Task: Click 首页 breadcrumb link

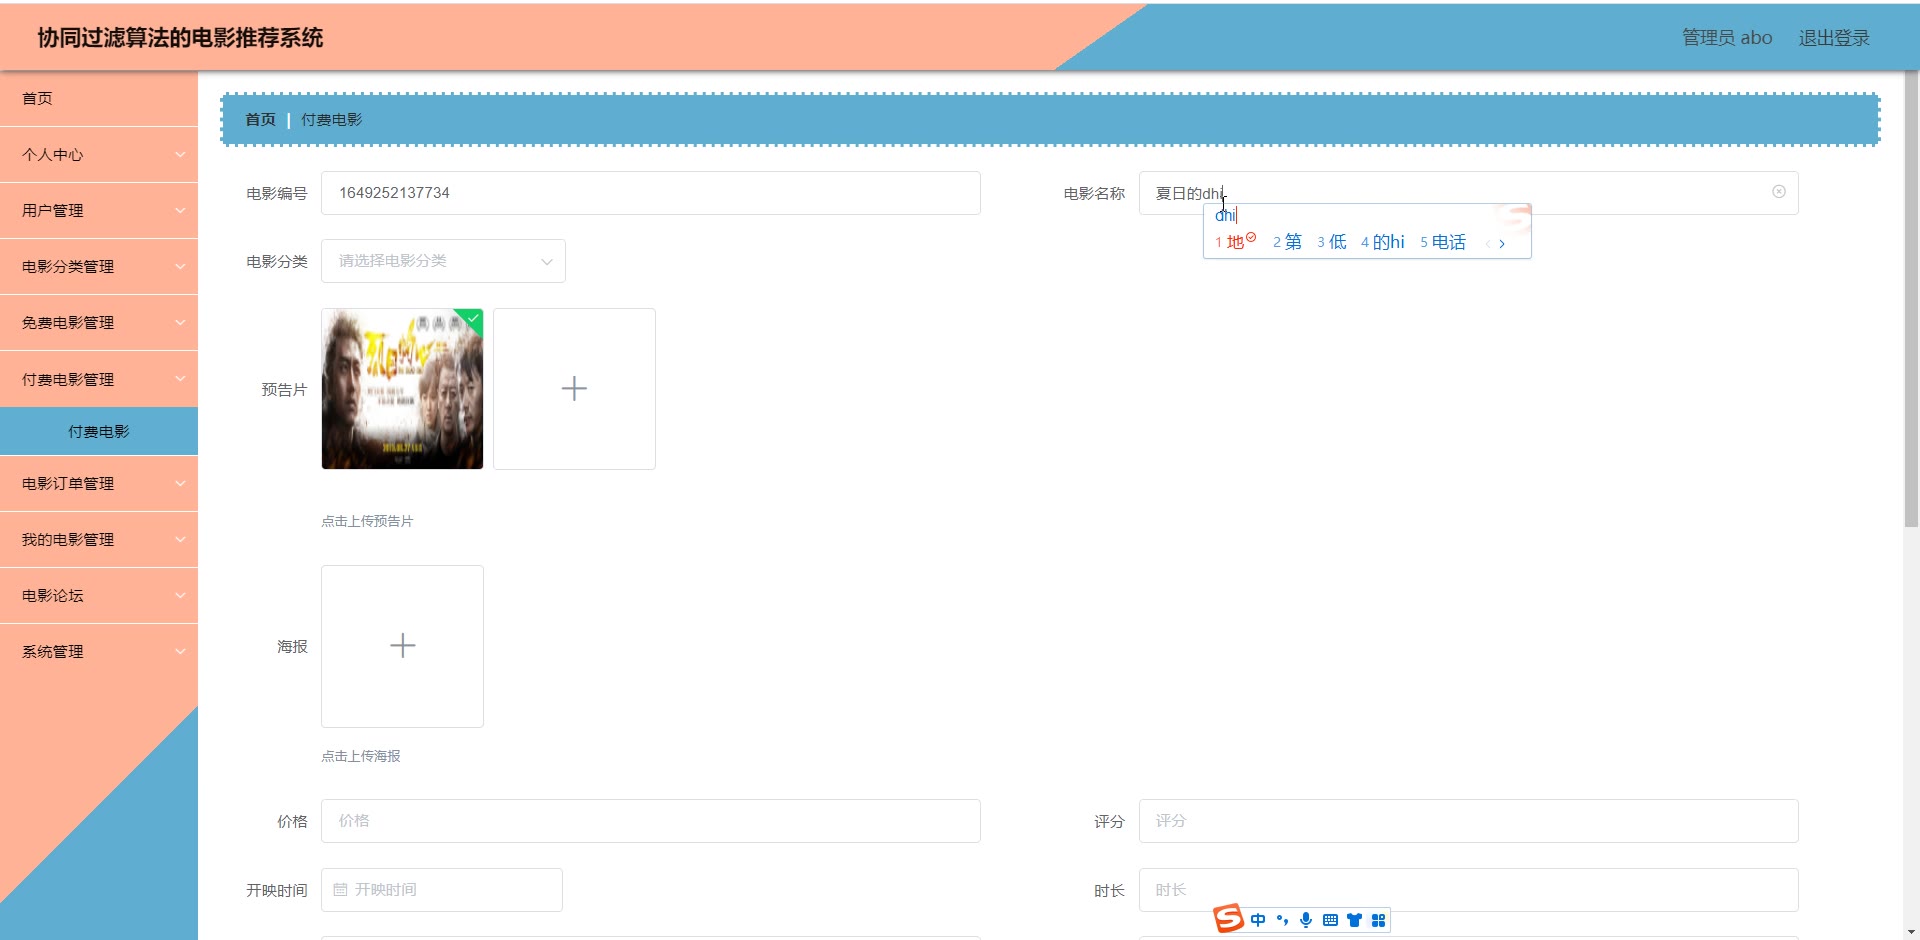Action: pyautogui.click(x=260, y=119)
